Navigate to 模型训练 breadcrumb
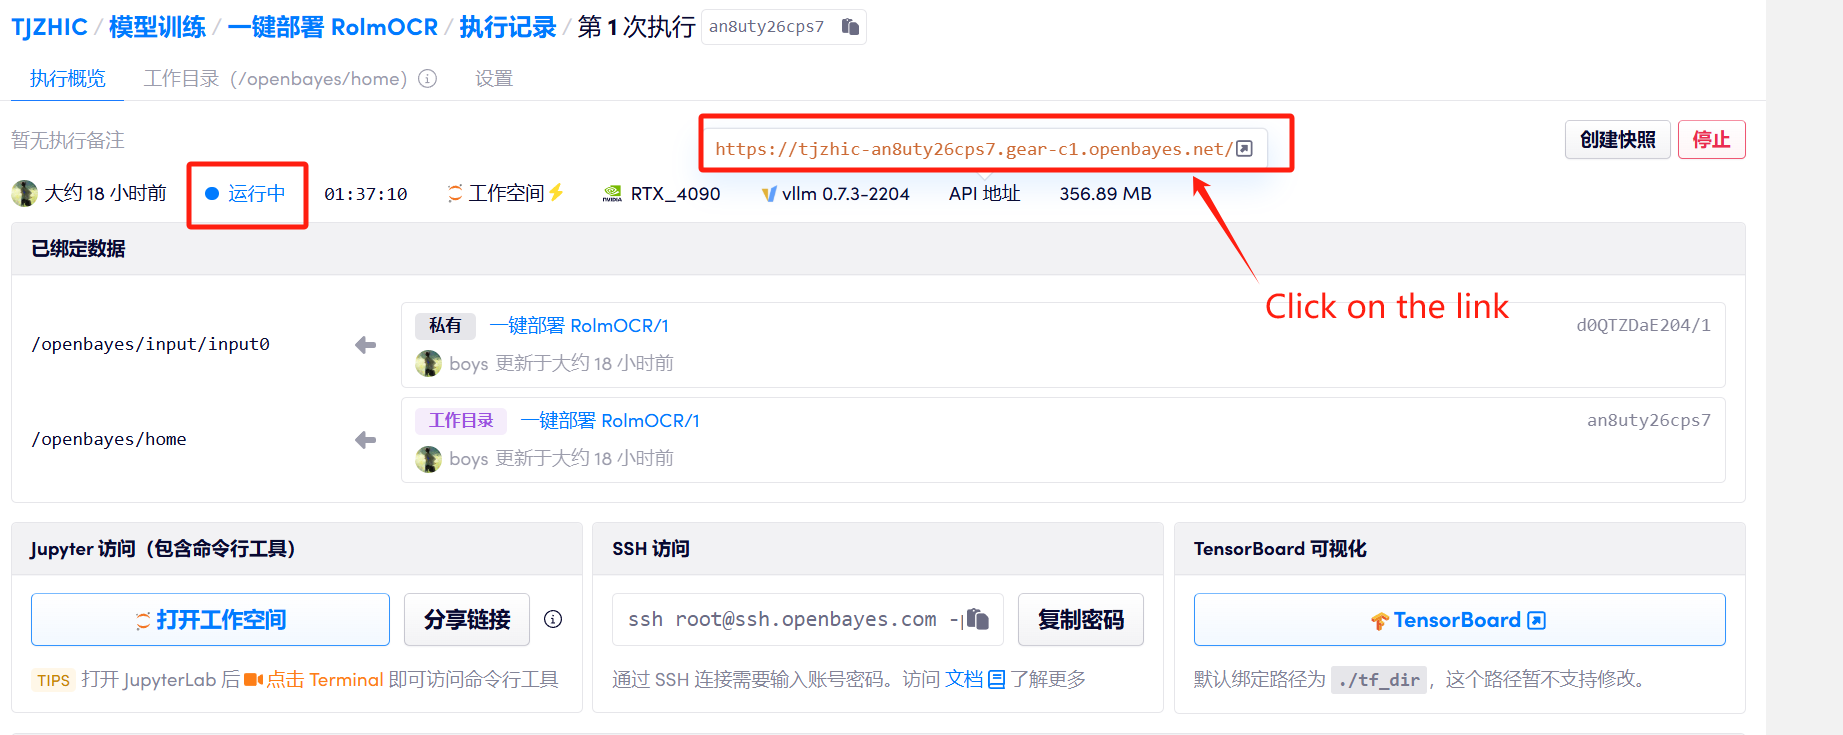The height and width of the screenshot is (735, 1843). click(157, 27)
